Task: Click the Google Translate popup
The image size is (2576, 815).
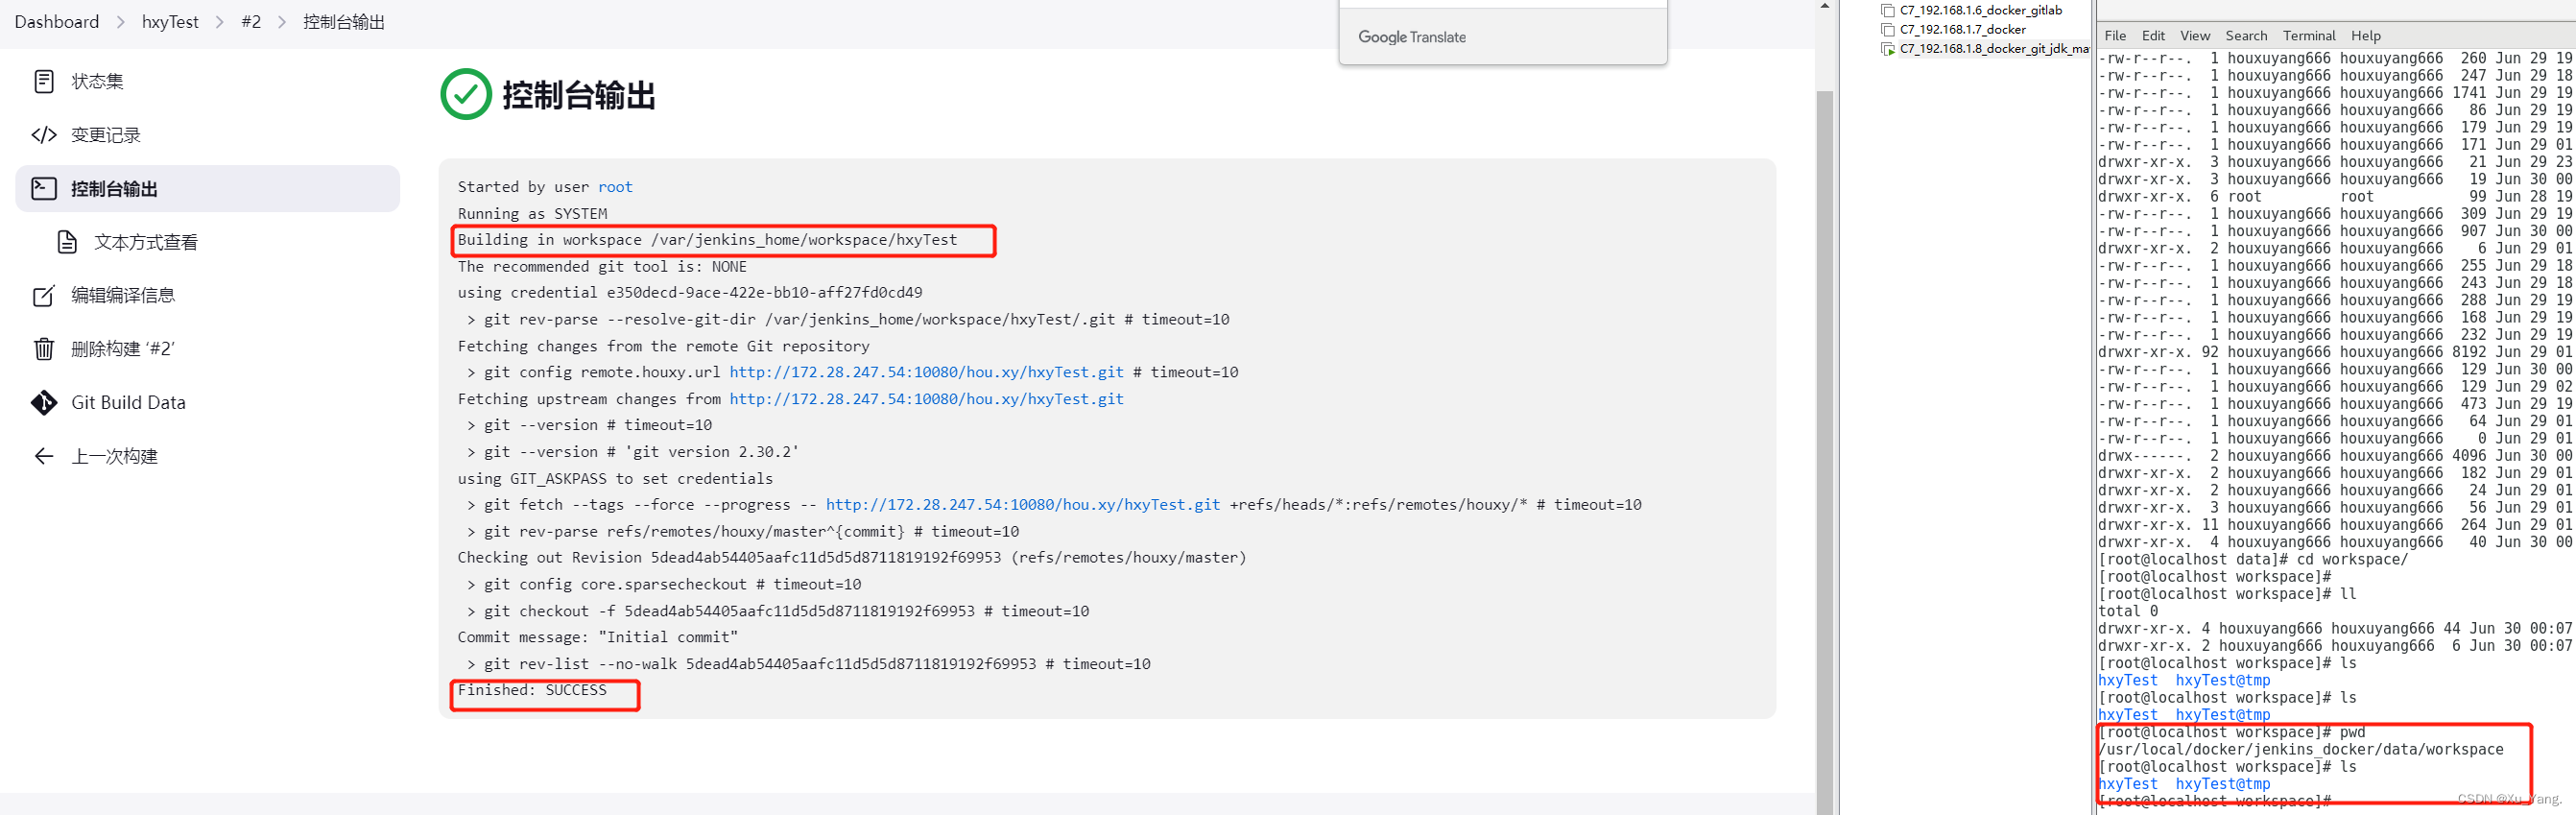Action: pos(1503,37)
